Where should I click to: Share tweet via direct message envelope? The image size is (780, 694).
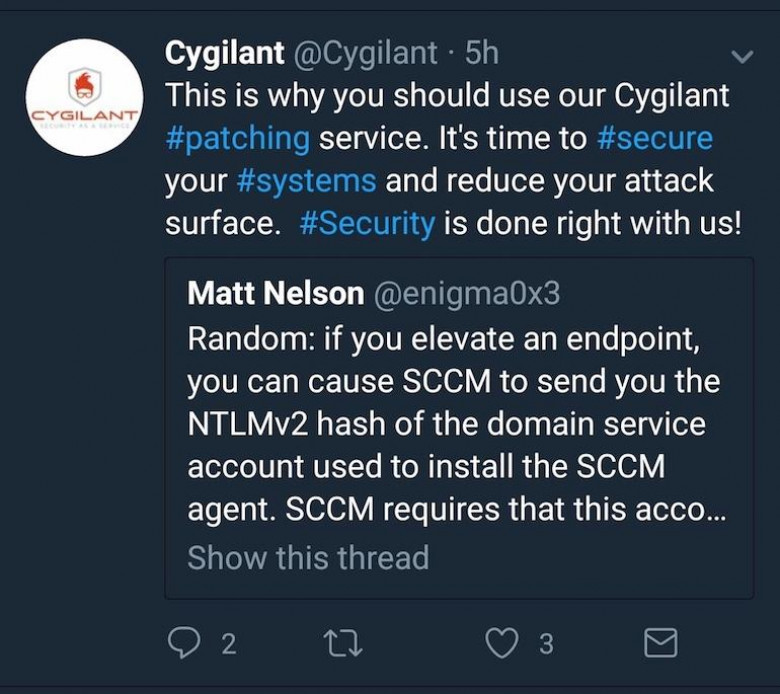(x=661, y=643)
